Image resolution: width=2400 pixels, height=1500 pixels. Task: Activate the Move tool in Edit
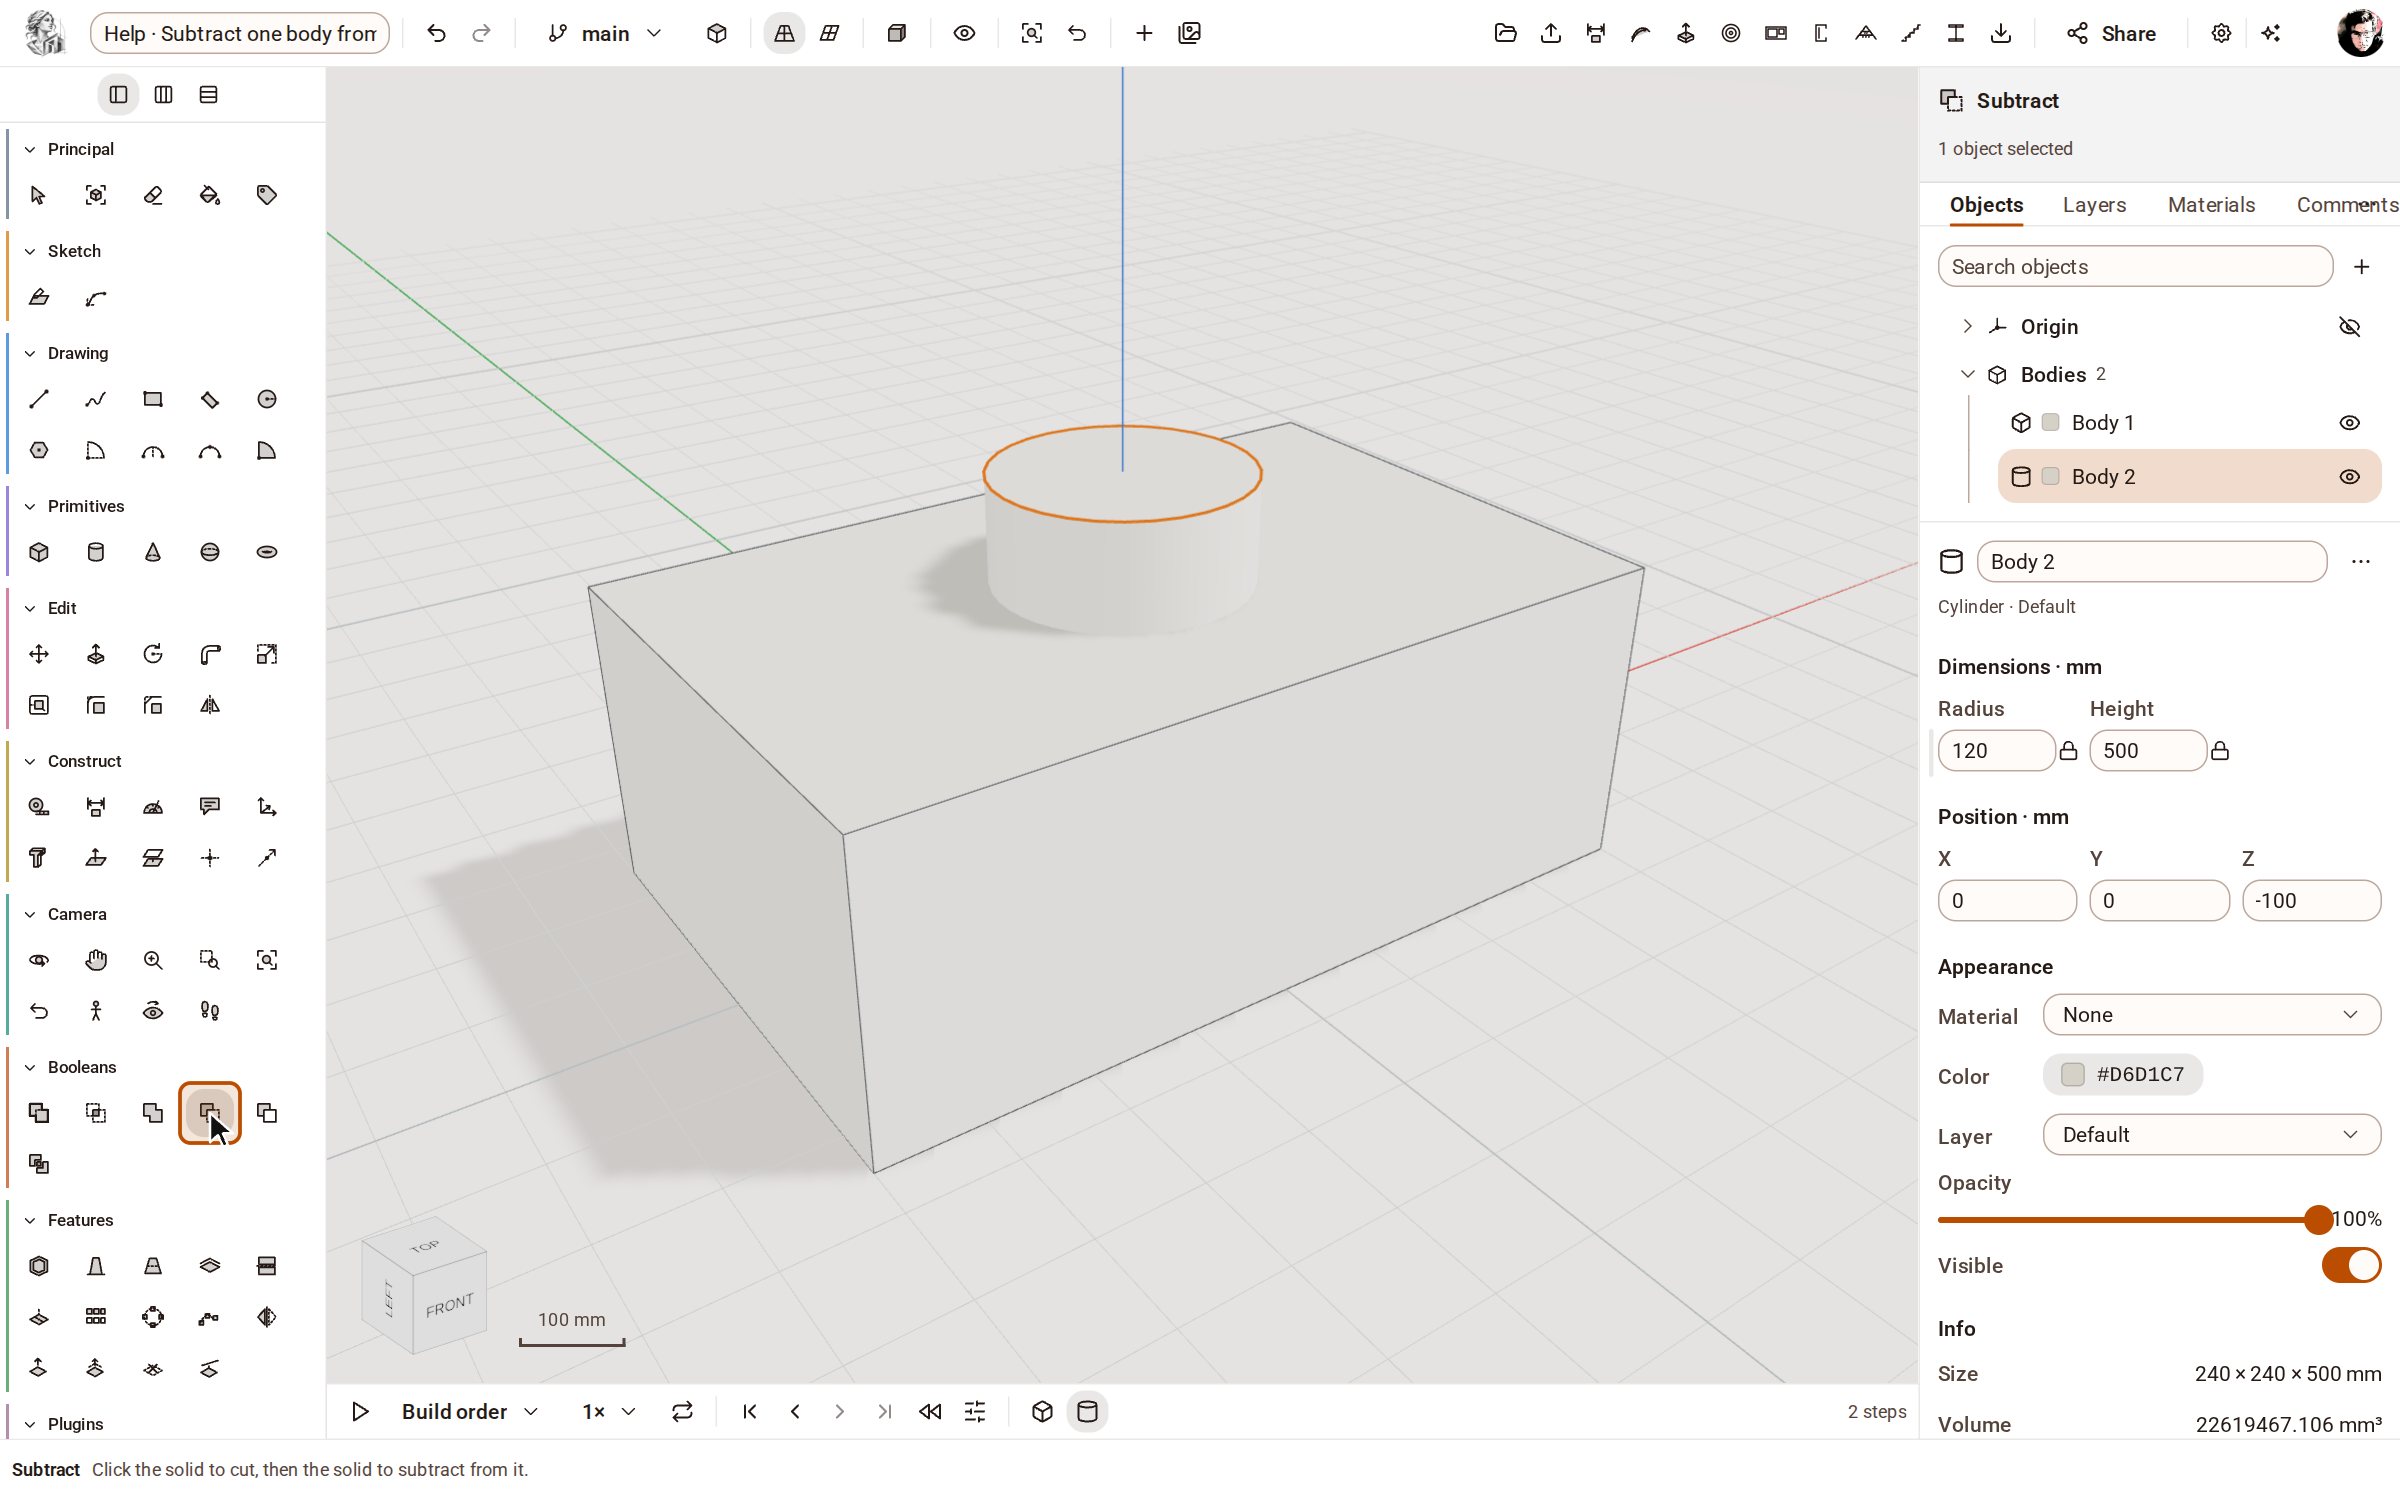tap(39, 654)
